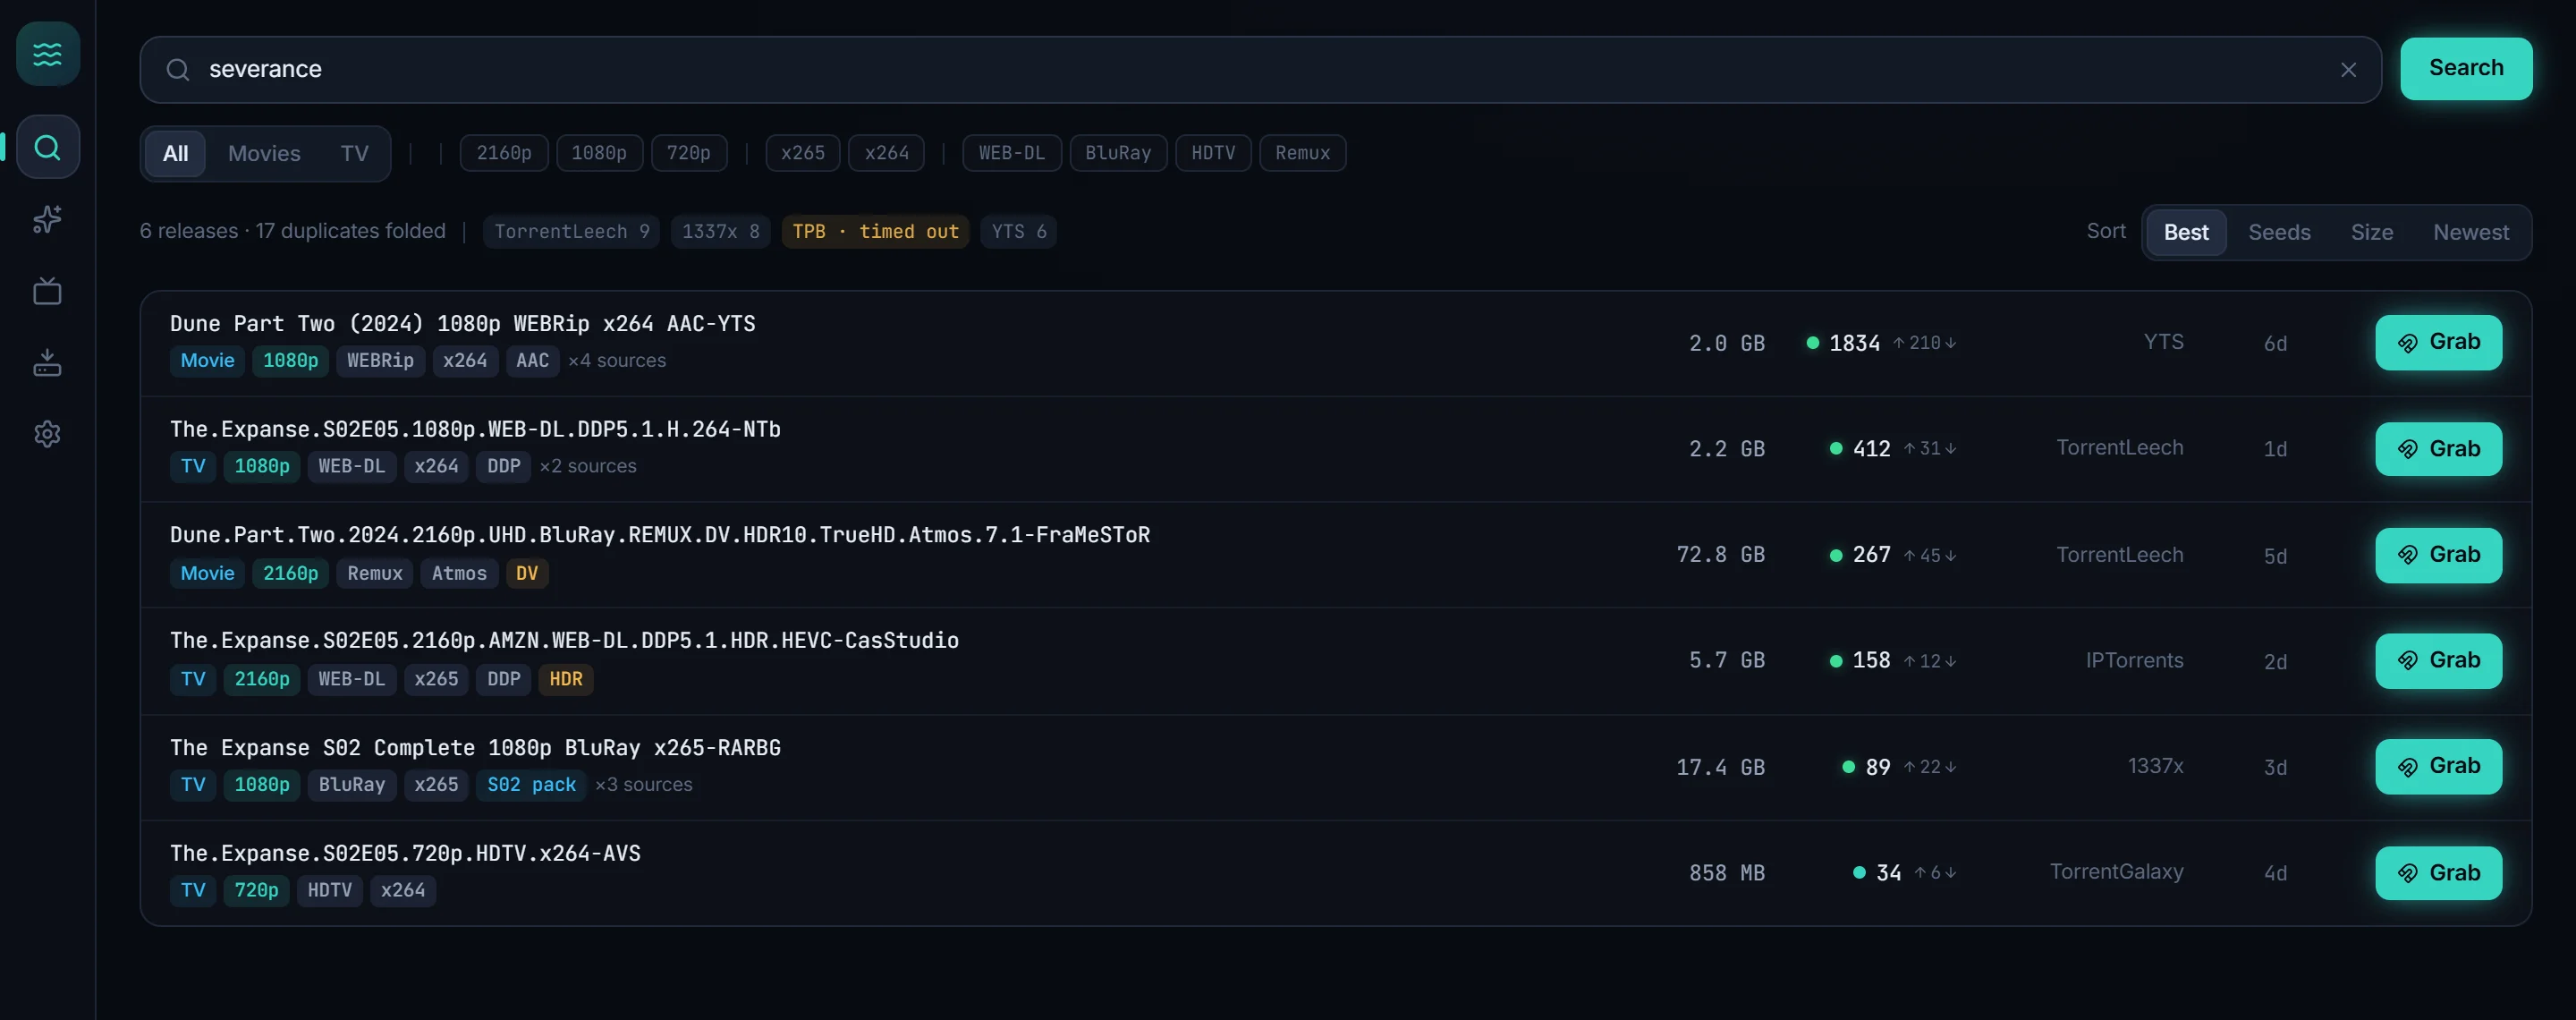Click the 'HDTV' tag on AVS row
The height and width of the screenshot is (1020, 2576).
click(330, 891)
